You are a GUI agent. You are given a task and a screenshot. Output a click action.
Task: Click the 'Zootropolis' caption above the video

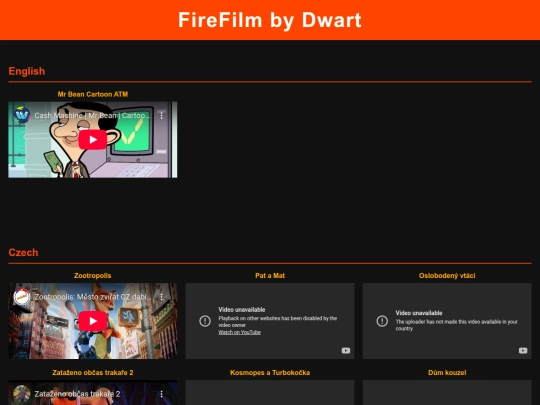pyautogui.click(x=93, y=276)
